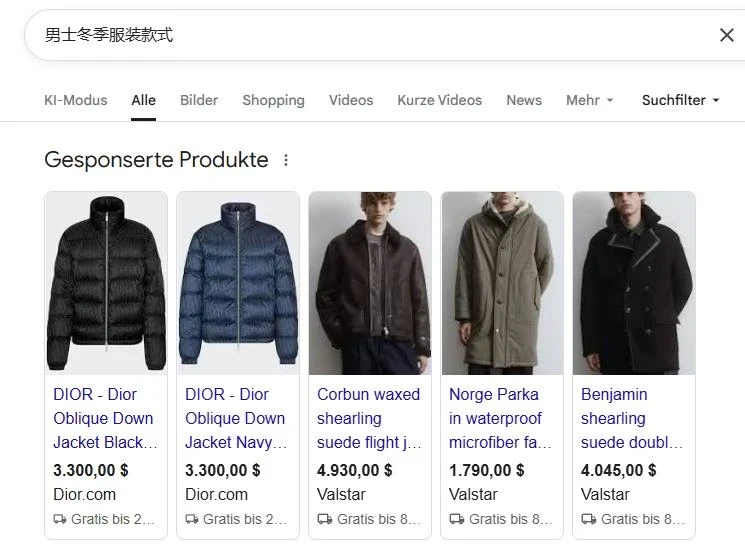
Task: Open the Benjamin shearling suede link
Action: (x=632, y=418)
